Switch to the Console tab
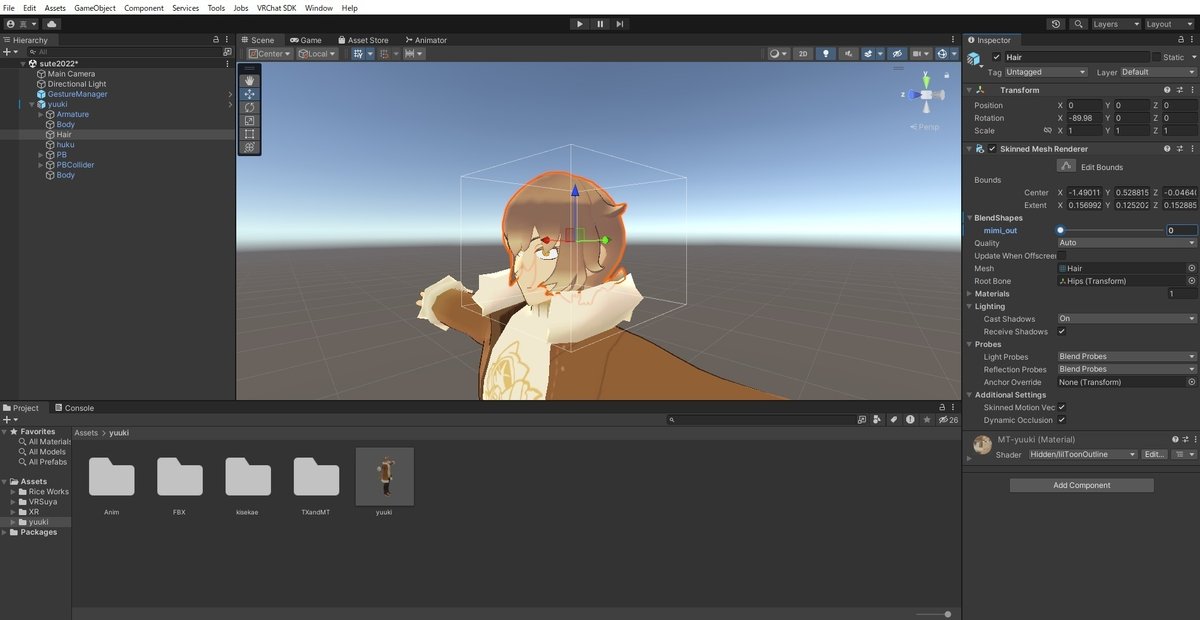Screen dimensions: 1200x620 pos(73,408)
